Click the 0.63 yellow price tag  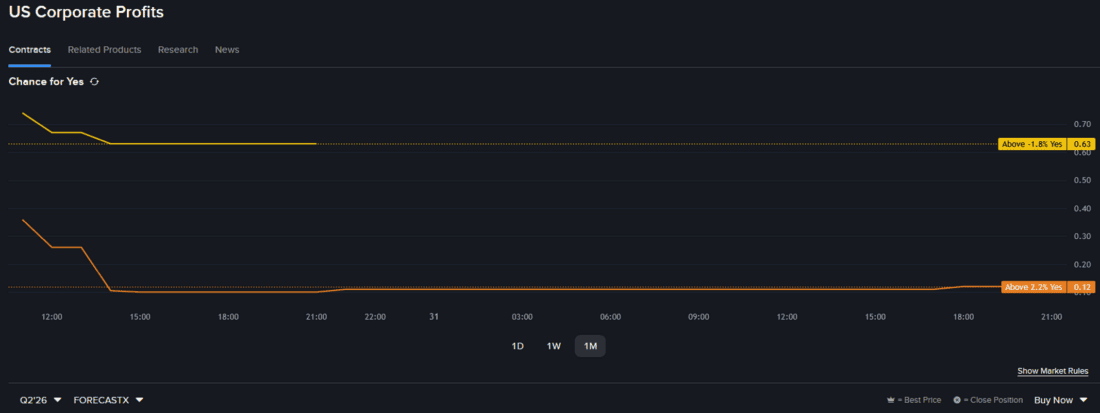coord(1080,144)
